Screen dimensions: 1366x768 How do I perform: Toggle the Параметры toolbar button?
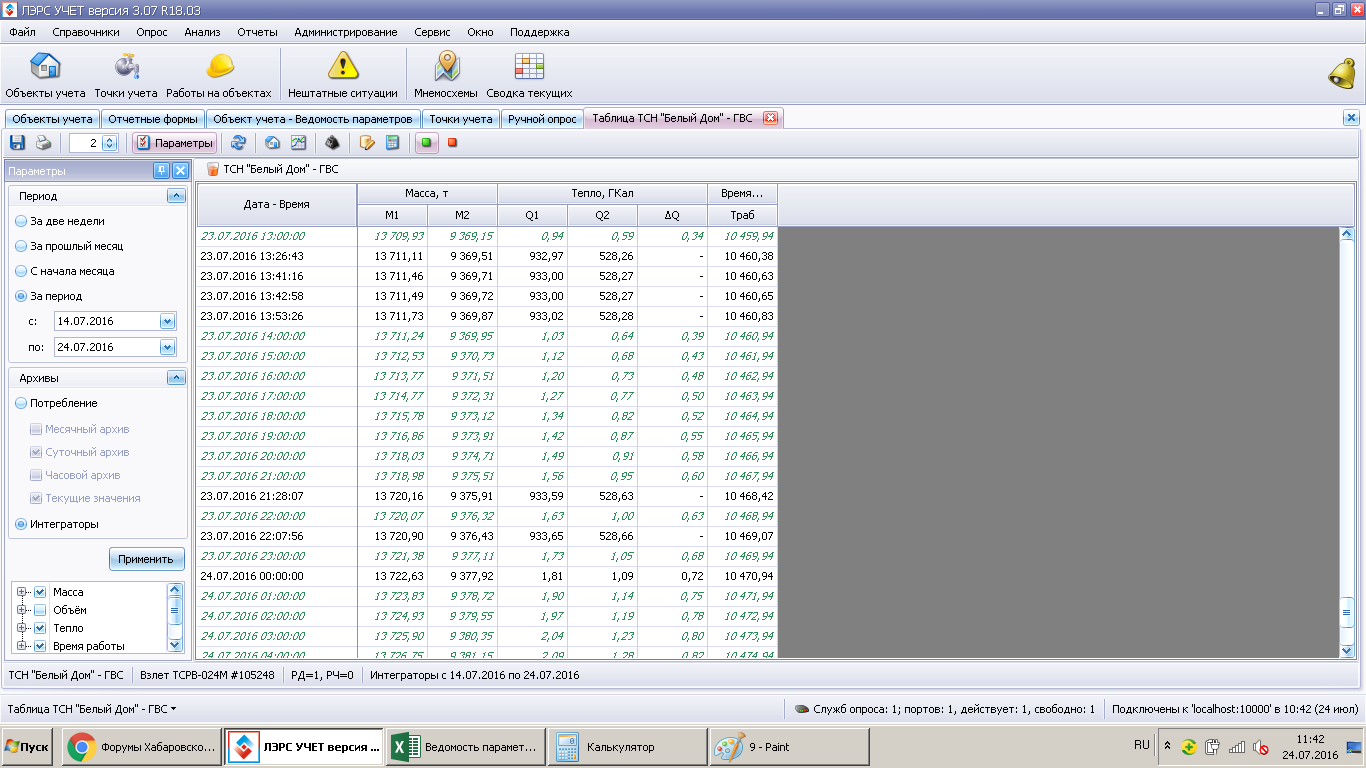[x=175, y=143]
